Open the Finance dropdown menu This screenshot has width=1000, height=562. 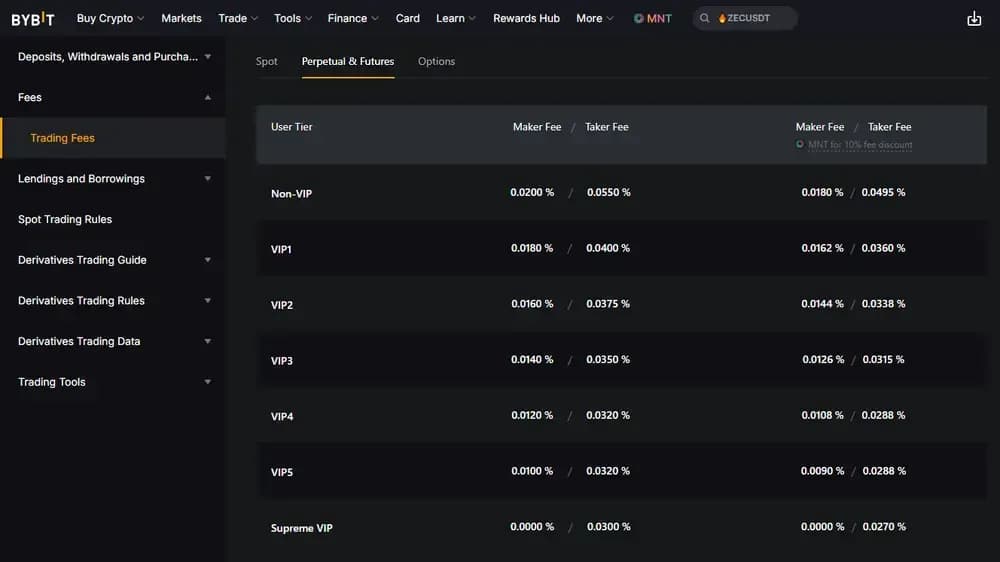point(353,18)
